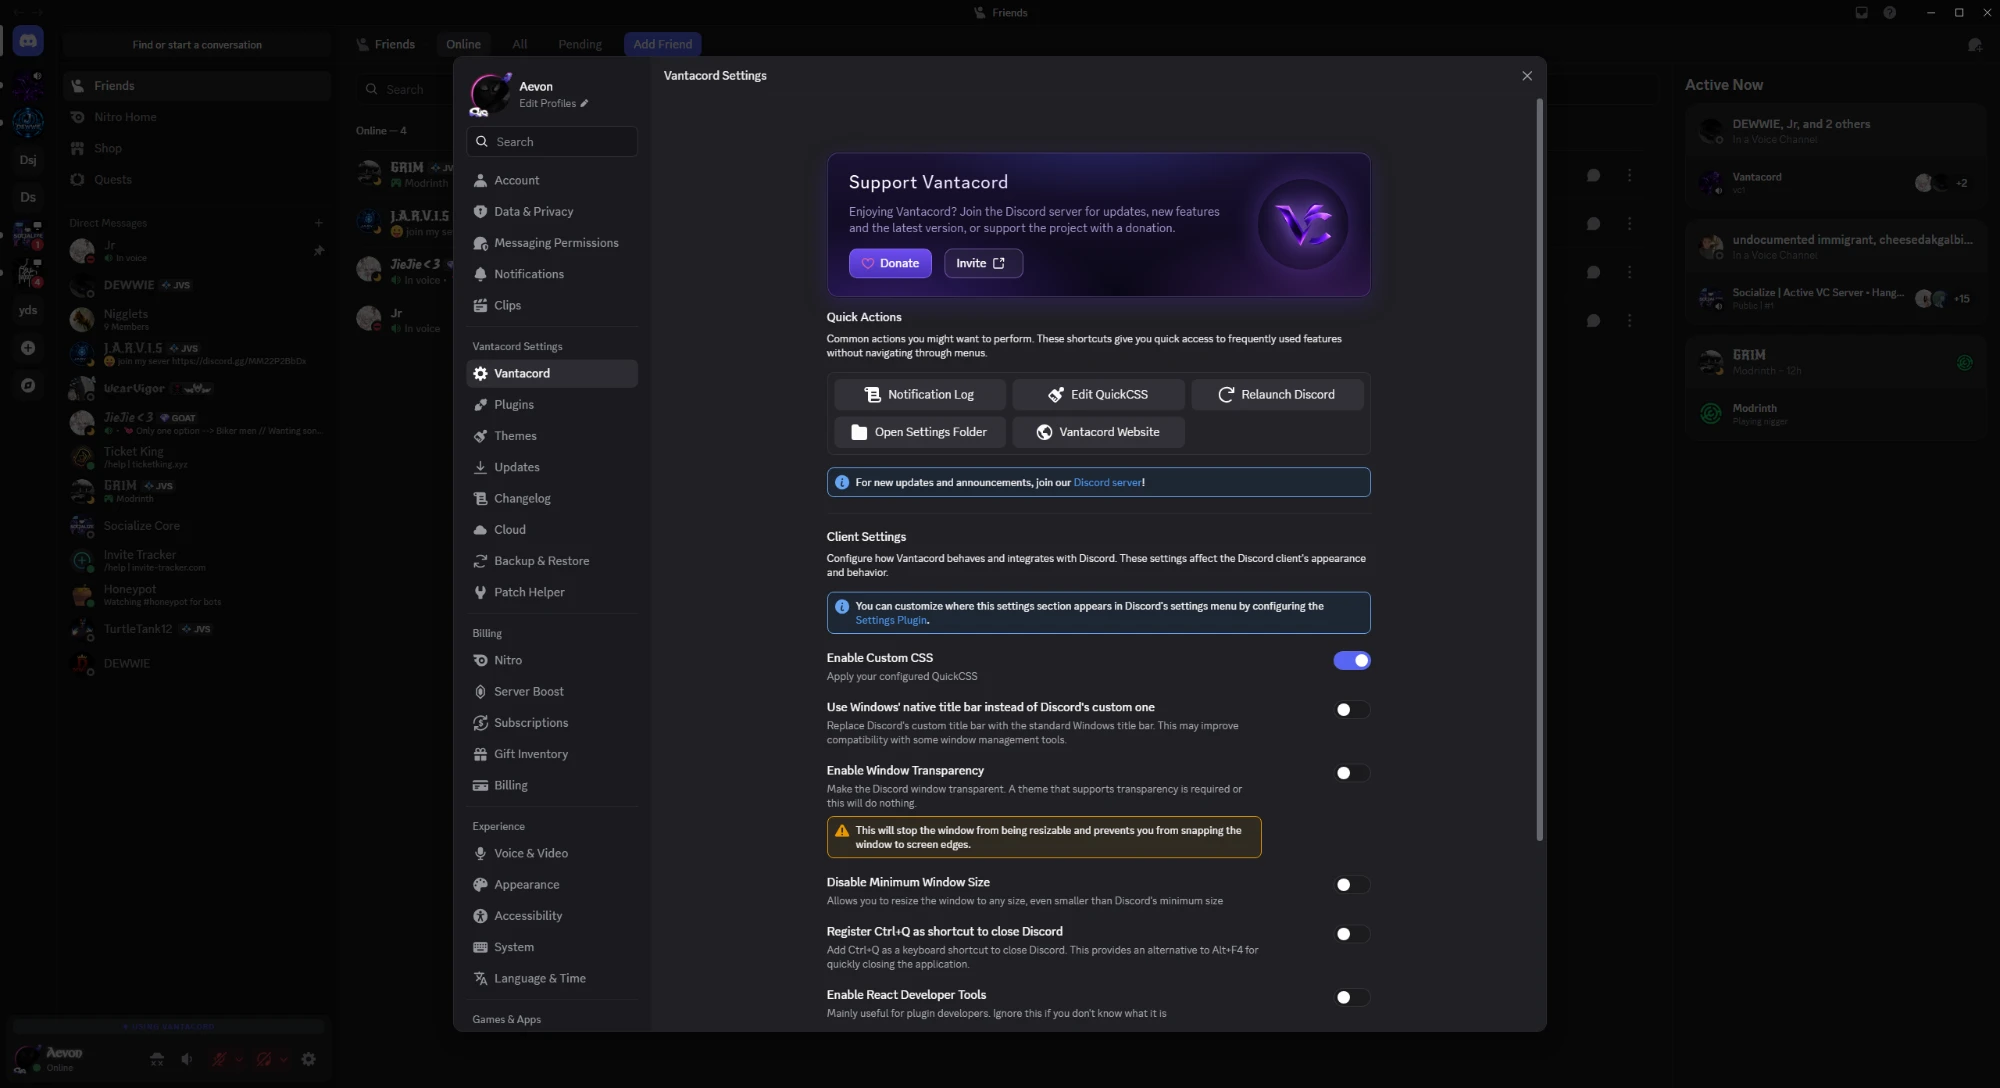Click the Data & Privacy shield icon
This screenshot has width=2000, height=1088.
pyautogui.click(x=480, y=212)
